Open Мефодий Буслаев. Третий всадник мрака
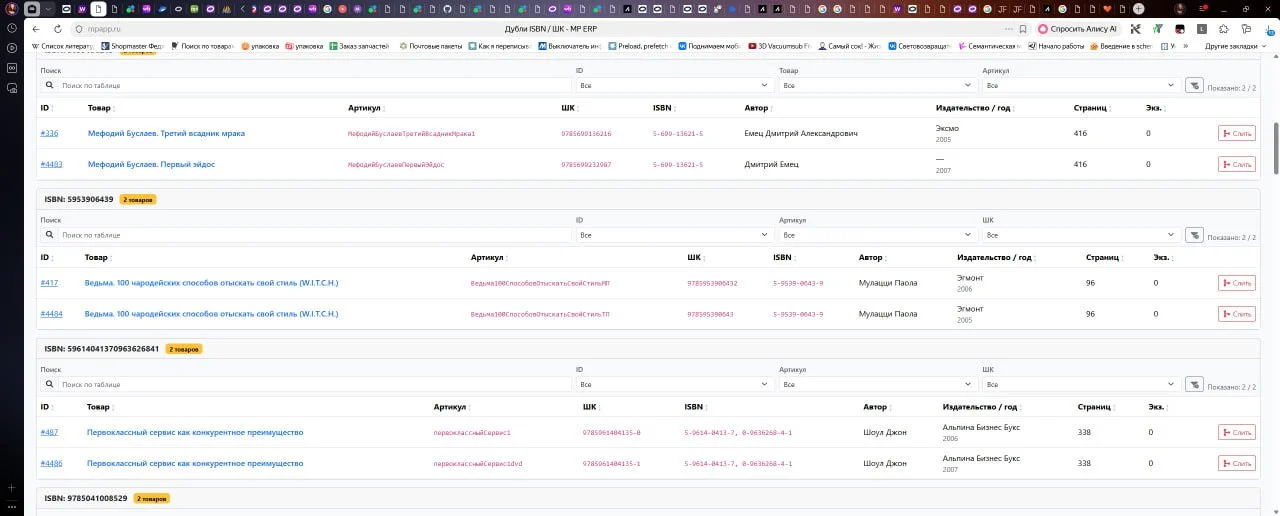 click(166, 133)
